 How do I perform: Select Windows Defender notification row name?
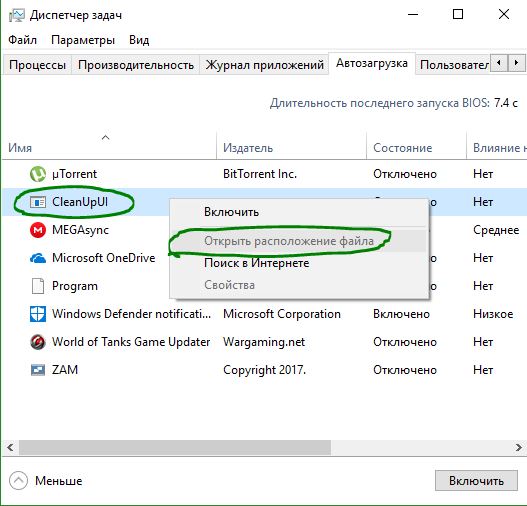tap(131, 314)
